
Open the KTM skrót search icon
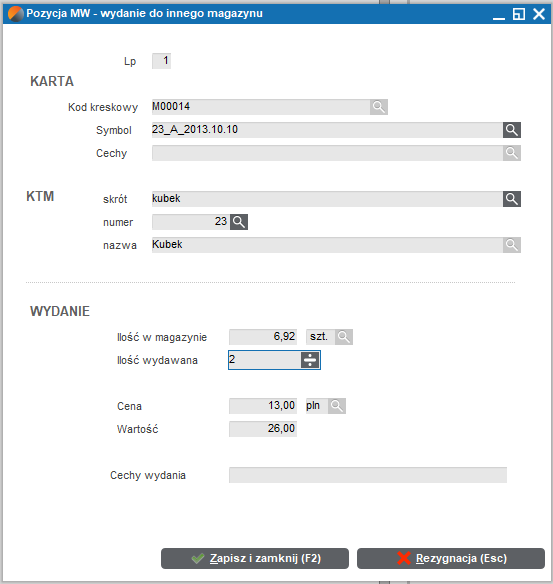tap(512, 199)
